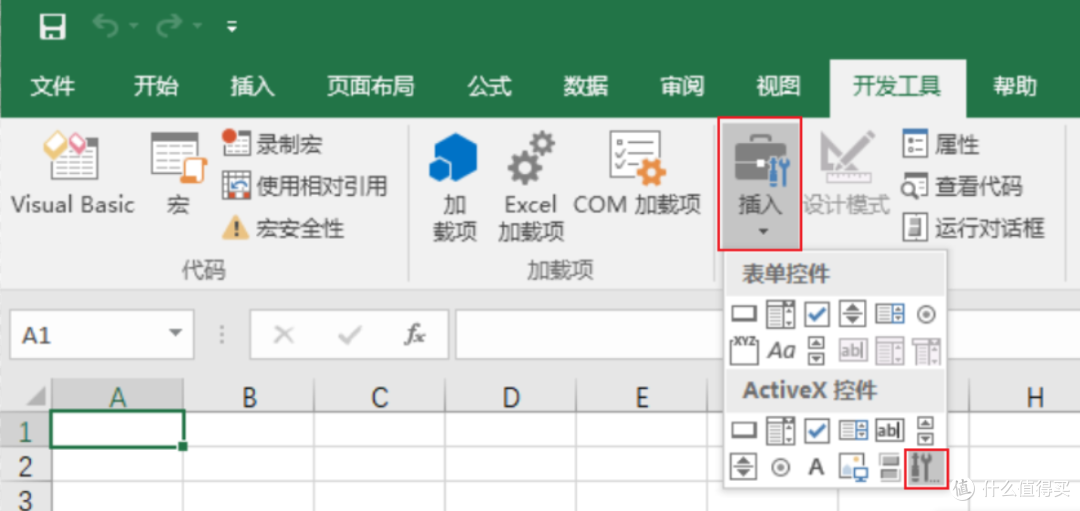Toggle 使用相对引用
Image resolution: width=1080 pixels, height=511 pixels.
(304, 186)
